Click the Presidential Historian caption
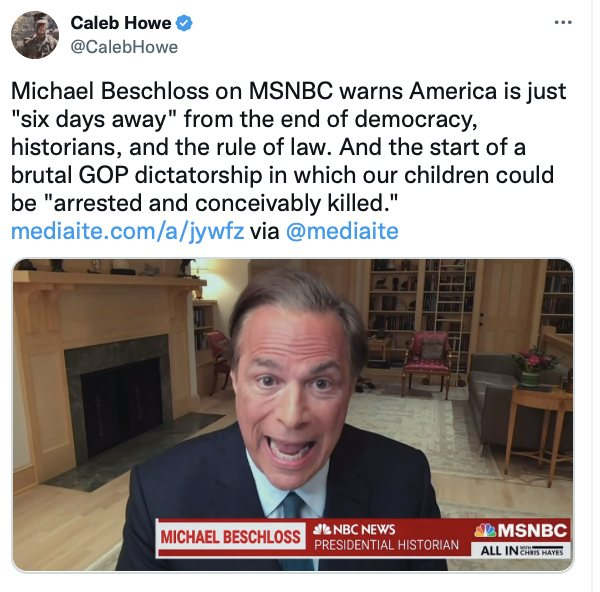Screen dimensions: 600x592 click(x=386, y=545)
